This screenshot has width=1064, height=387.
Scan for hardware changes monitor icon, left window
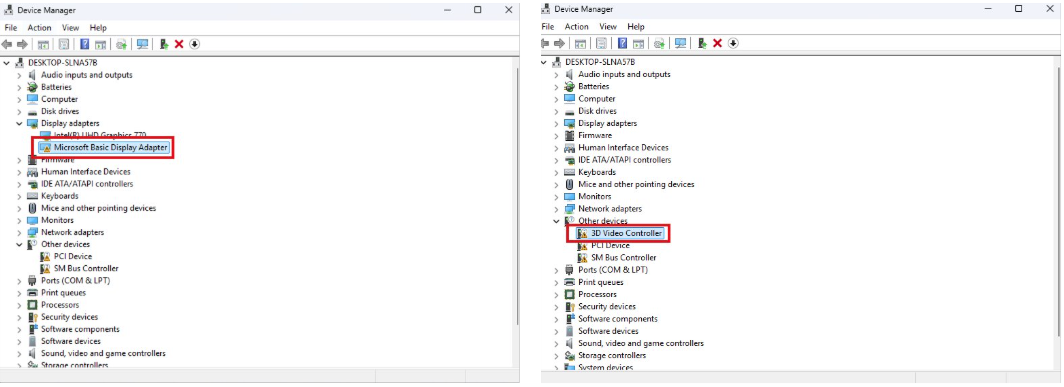click(x=142, y=44)
